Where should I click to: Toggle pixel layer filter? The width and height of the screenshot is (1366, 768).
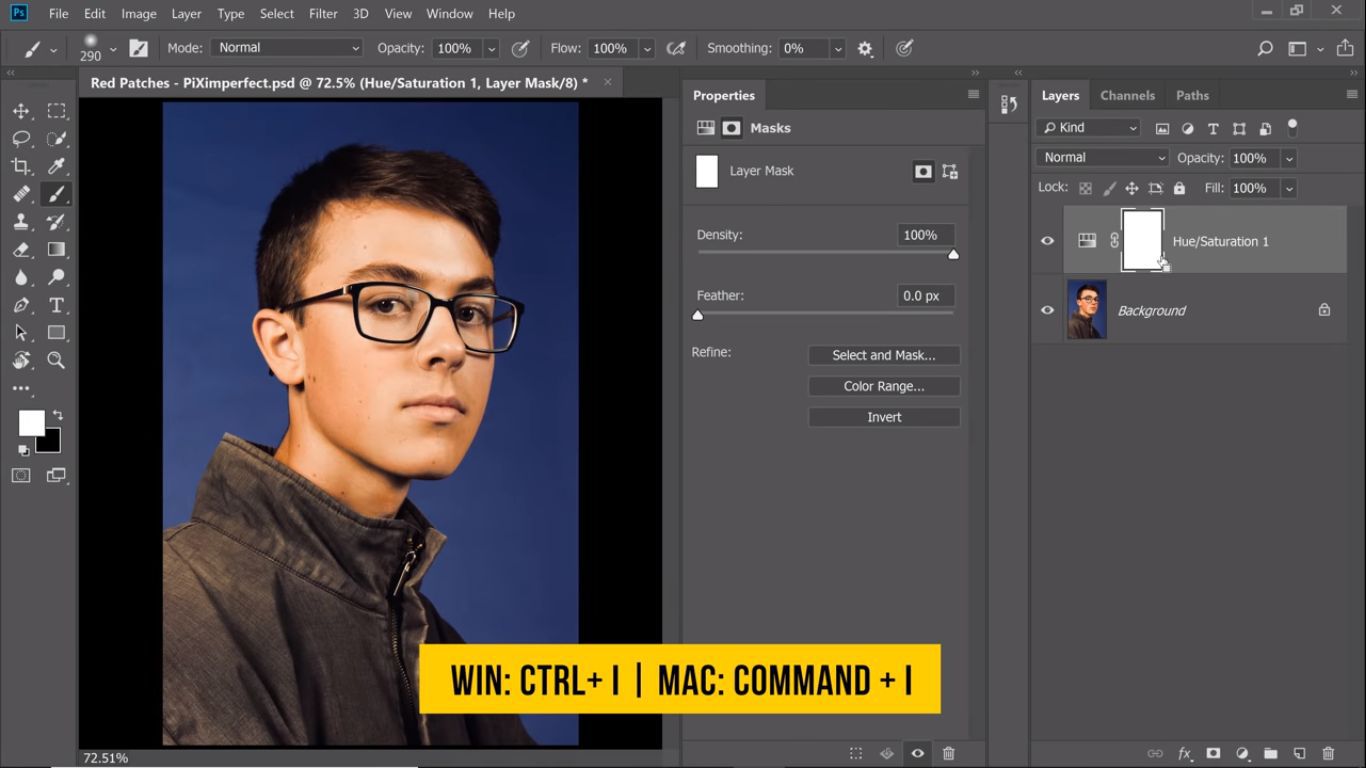pos(1162,128)
